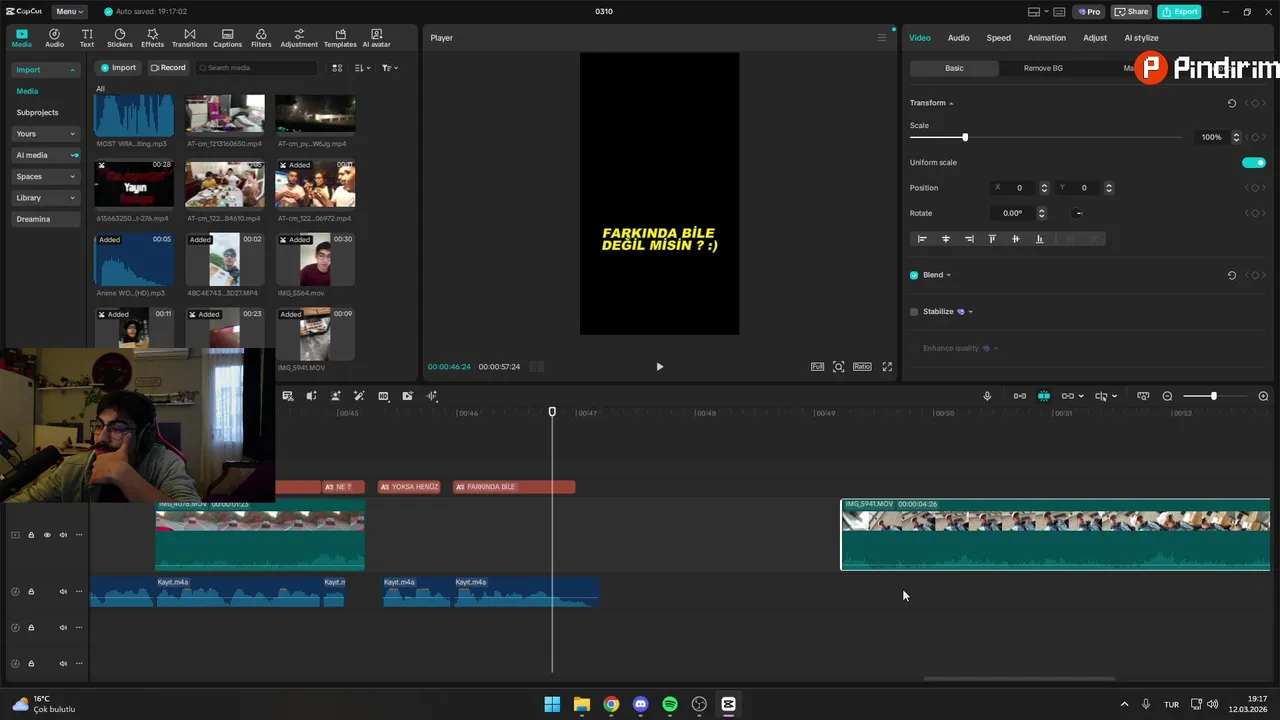
Task: Open the Discord icon in the taskbar
Action: [x=641, y=704]
